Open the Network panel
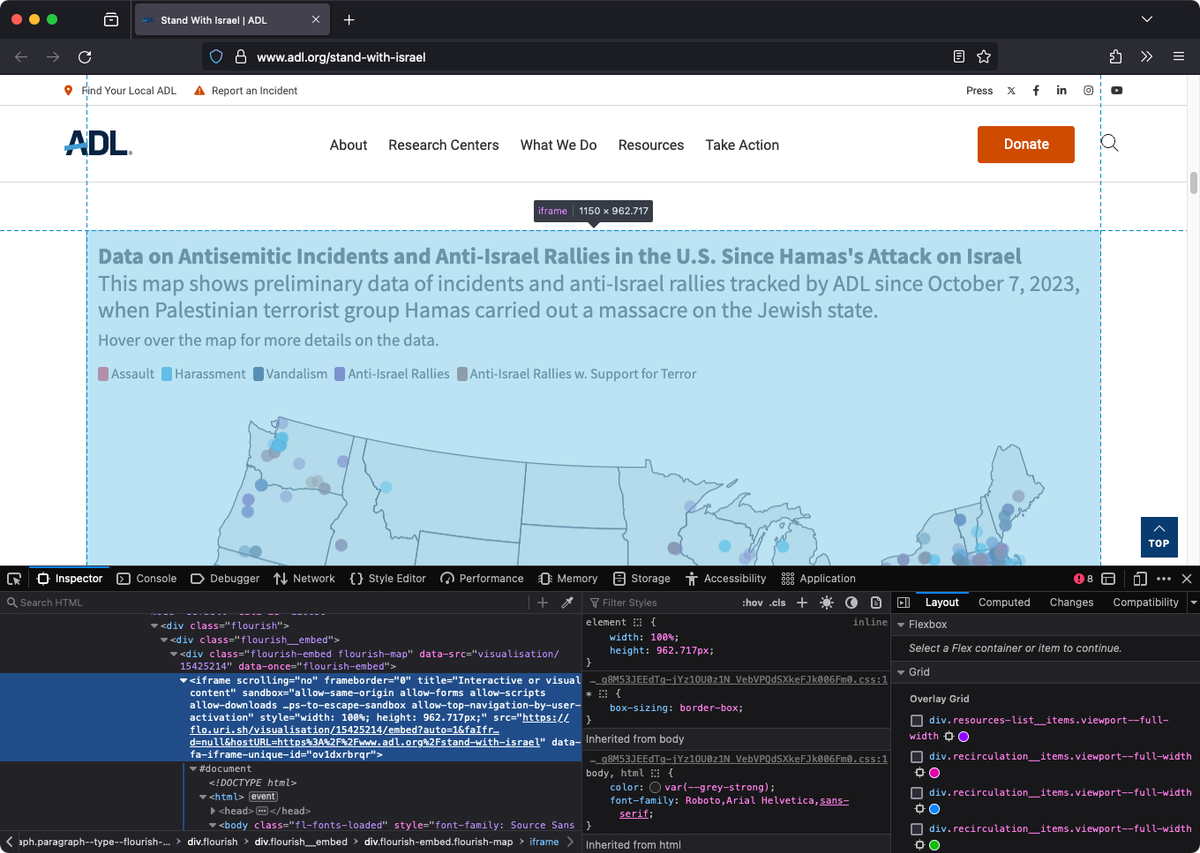Image resolution: width=1200 pixels, height=853 pixels. point(304,578)
